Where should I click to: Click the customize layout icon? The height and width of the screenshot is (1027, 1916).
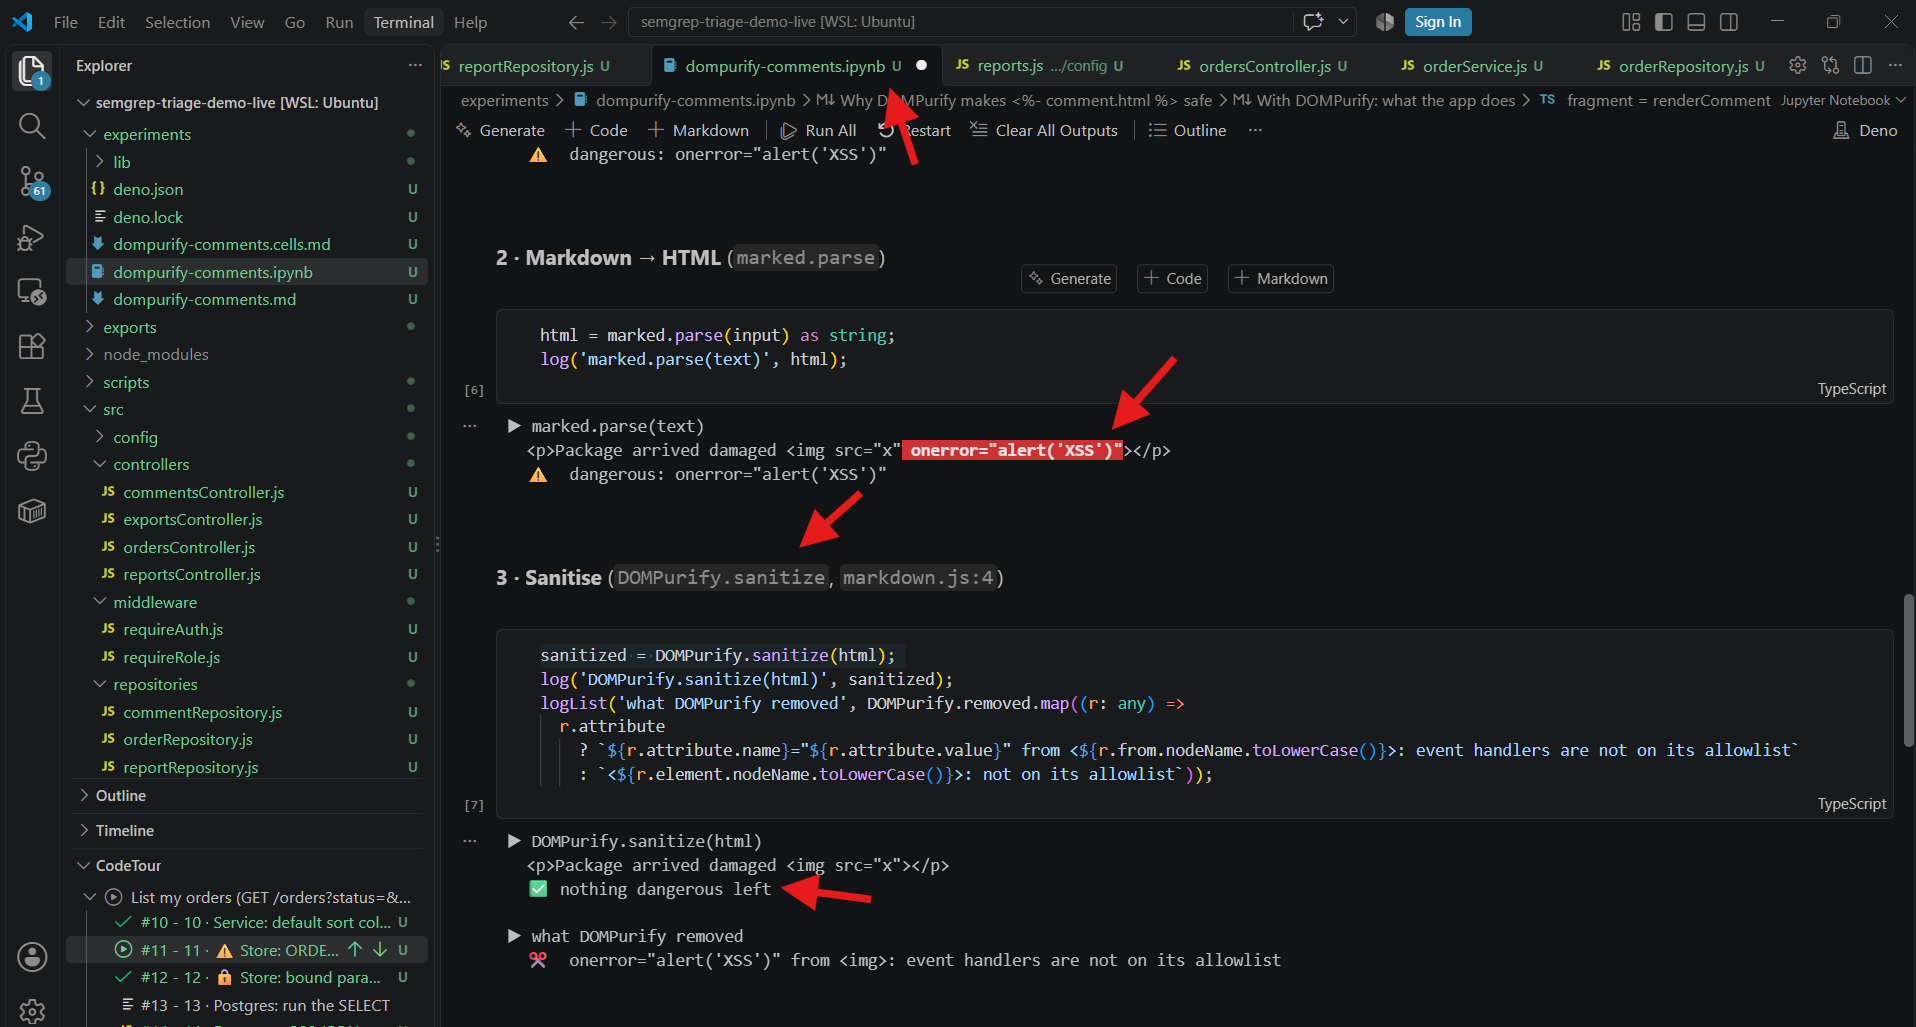(1631, 22)
